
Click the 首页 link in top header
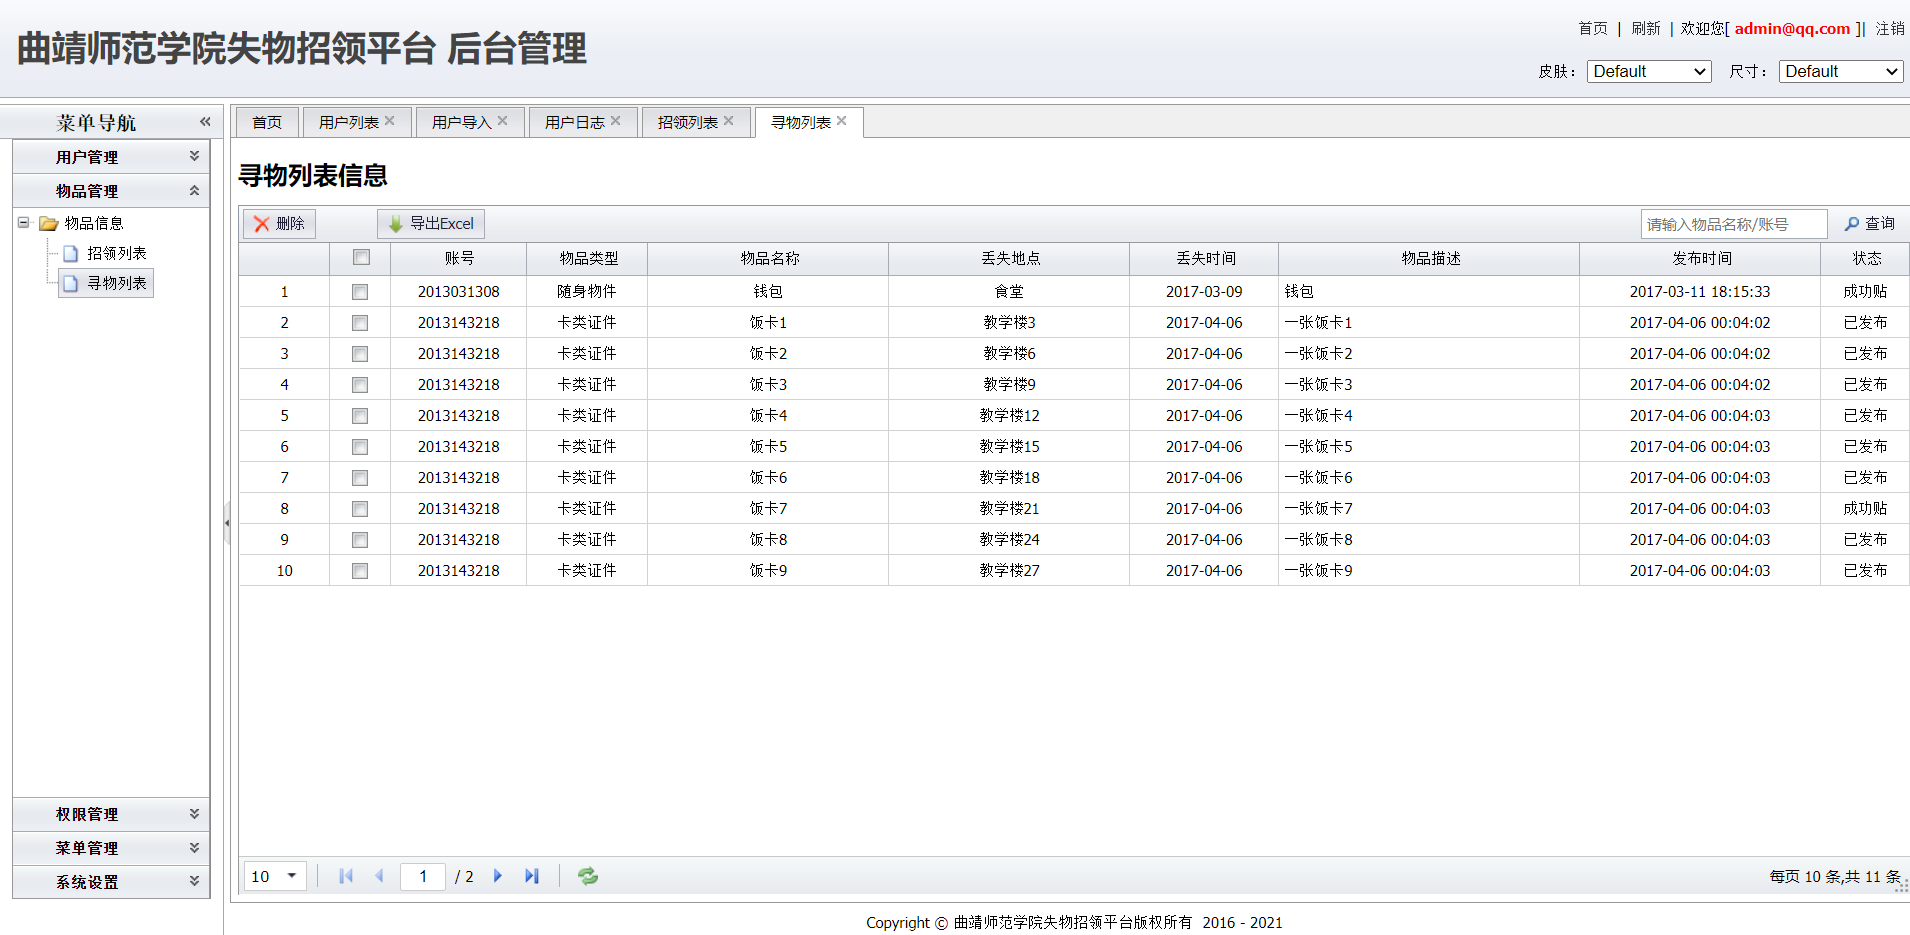1593,28
